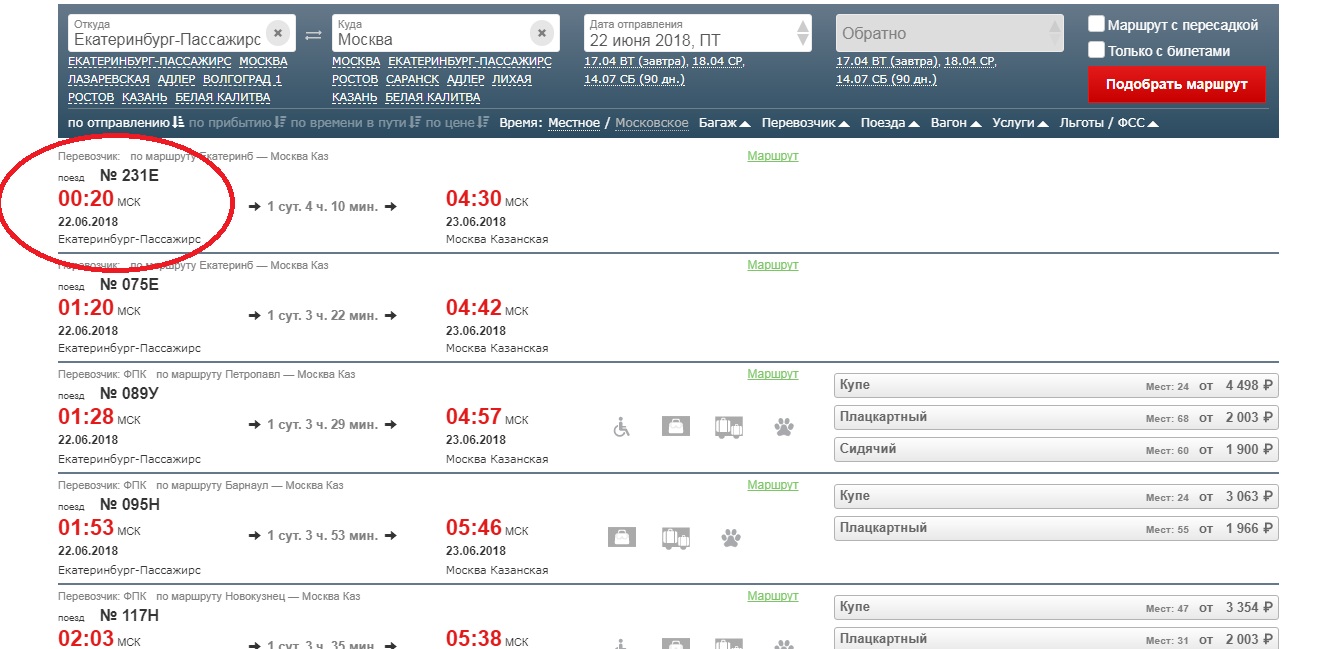The height and width of the screenshot is (649, 1332).
Task: Open Маршрут link for train 231Е
Action: (772, 156)
